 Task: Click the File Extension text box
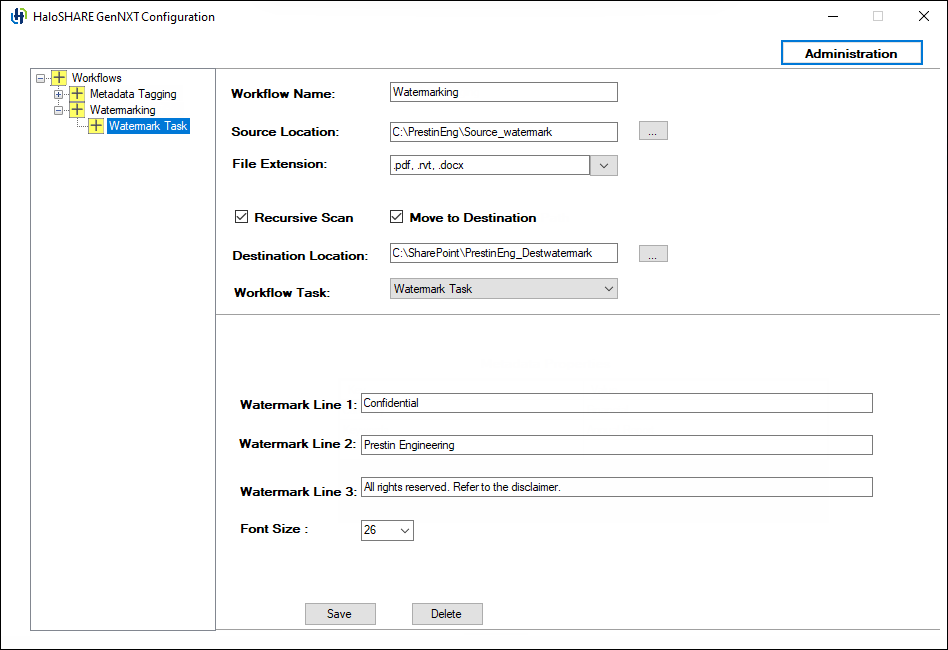click(490, 165)
